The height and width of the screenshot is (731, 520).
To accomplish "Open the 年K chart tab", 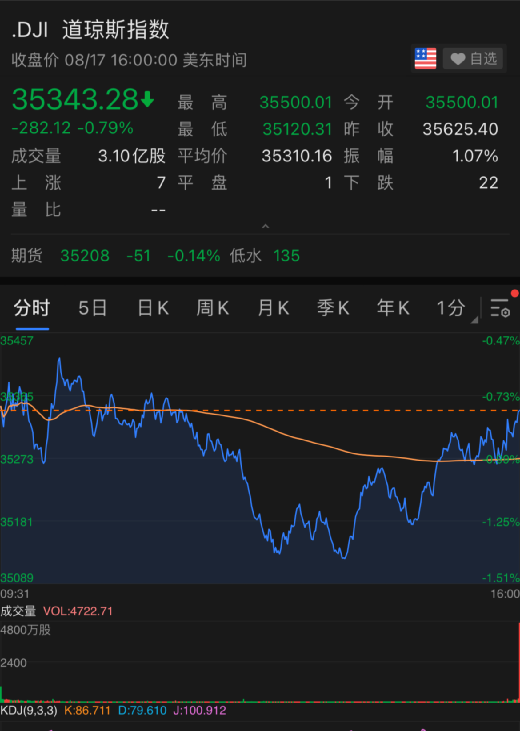I will click(393, 309).
